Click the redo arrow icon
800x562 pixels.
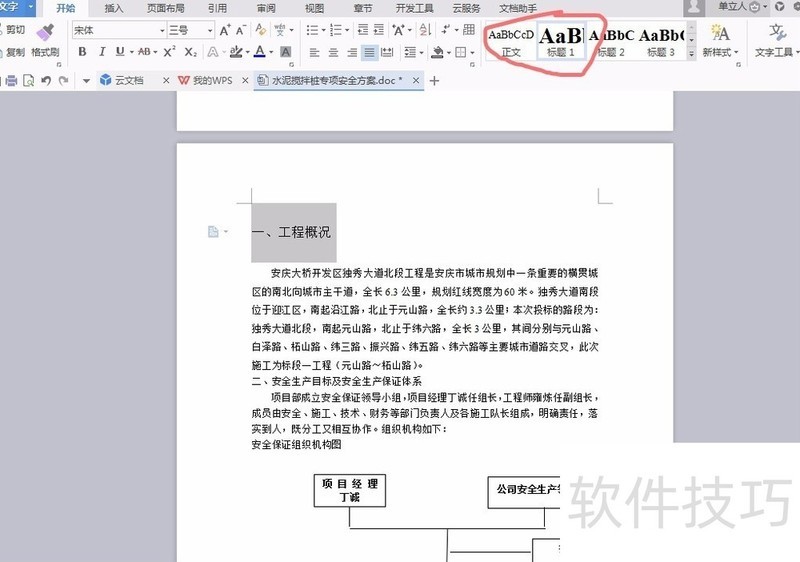63,81
